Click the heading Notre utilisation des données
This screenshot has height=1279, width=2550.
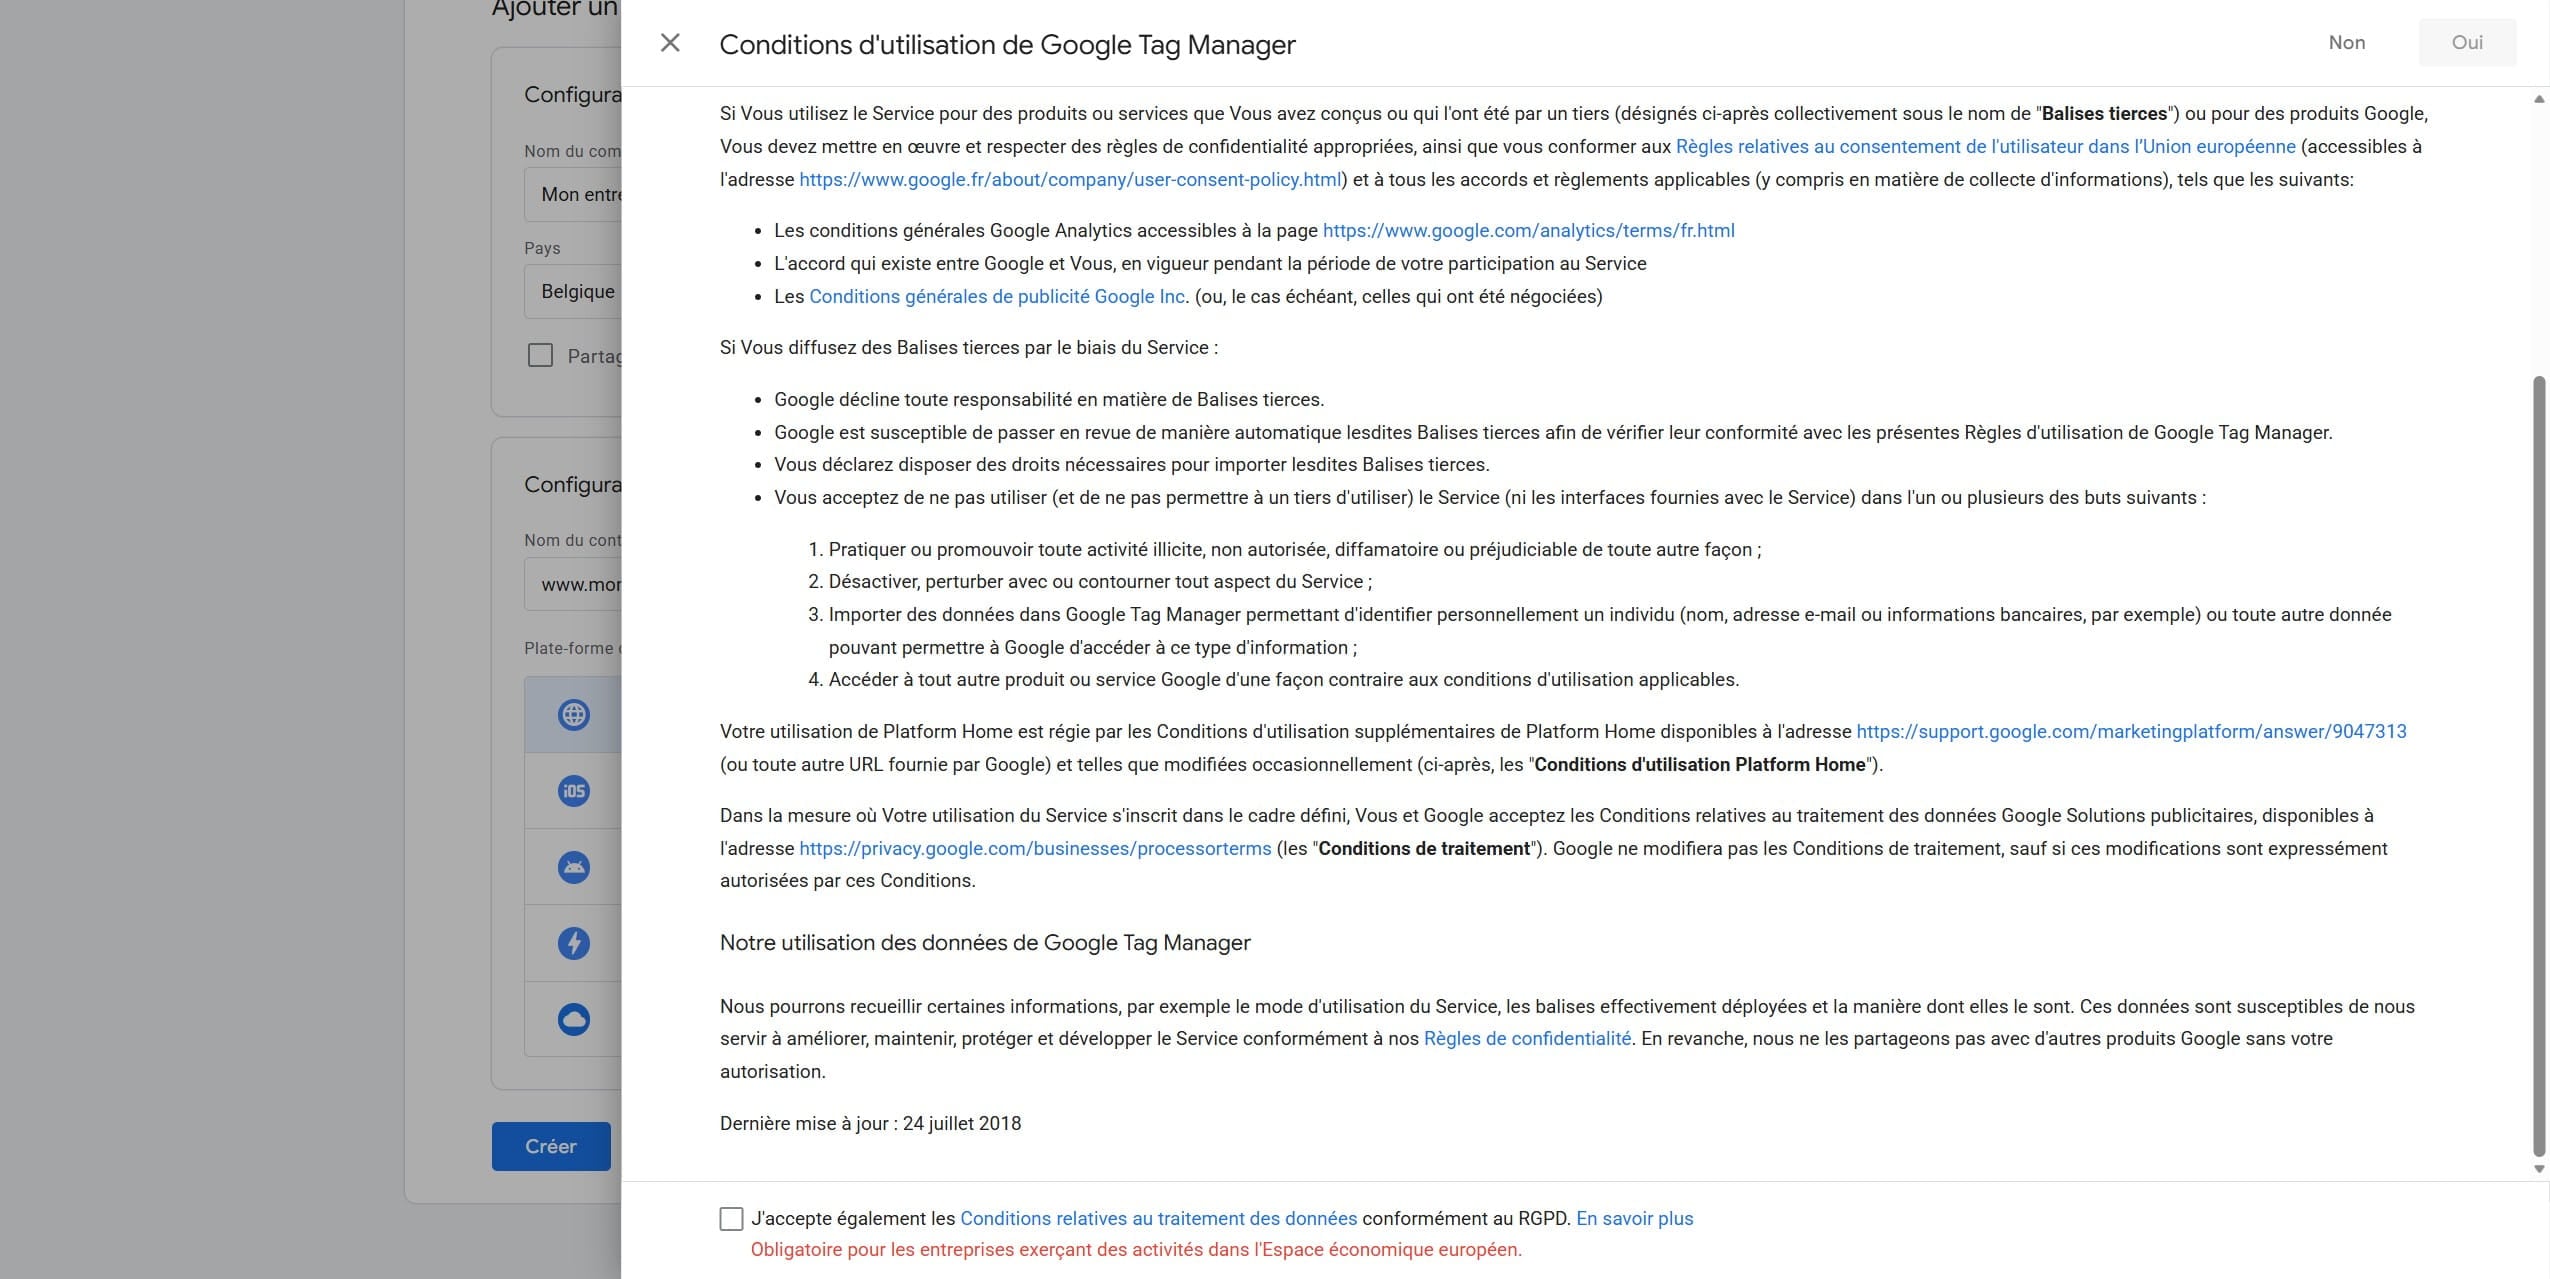985,943
